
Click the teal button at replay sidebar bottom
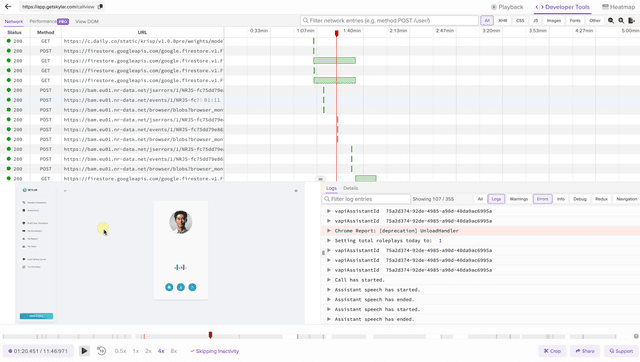[36, 316]
